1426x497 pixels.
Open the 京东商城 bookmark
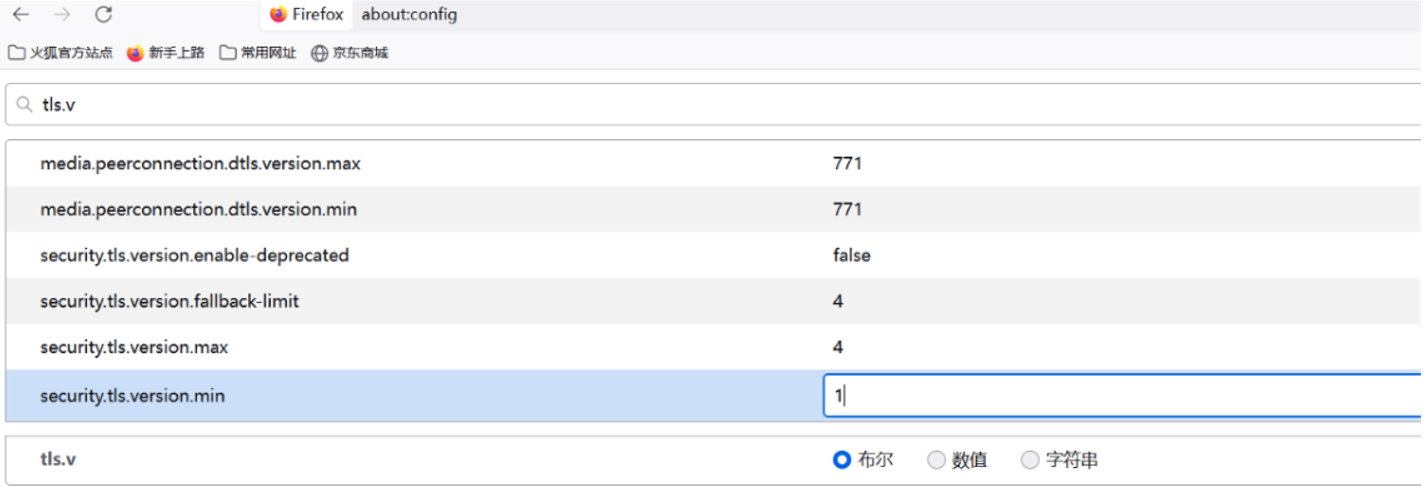click(x=349, y=53)
